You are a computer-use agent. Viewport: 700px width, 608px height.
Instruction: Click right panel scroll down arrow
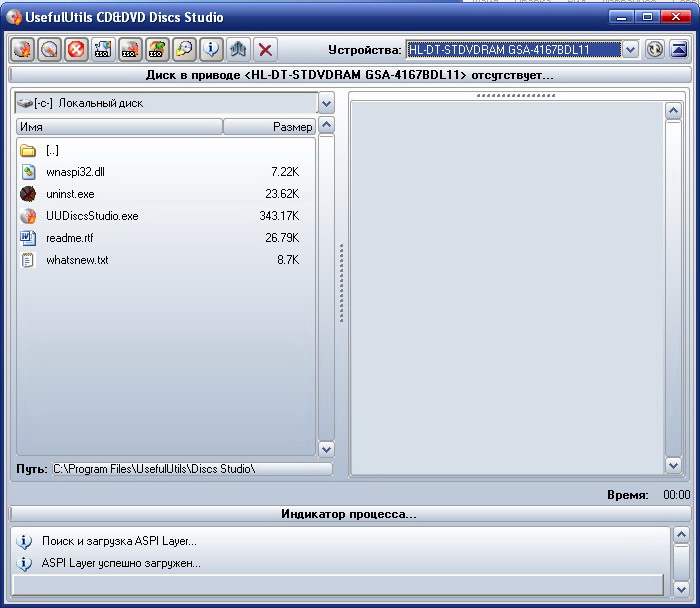click(673, 466)
